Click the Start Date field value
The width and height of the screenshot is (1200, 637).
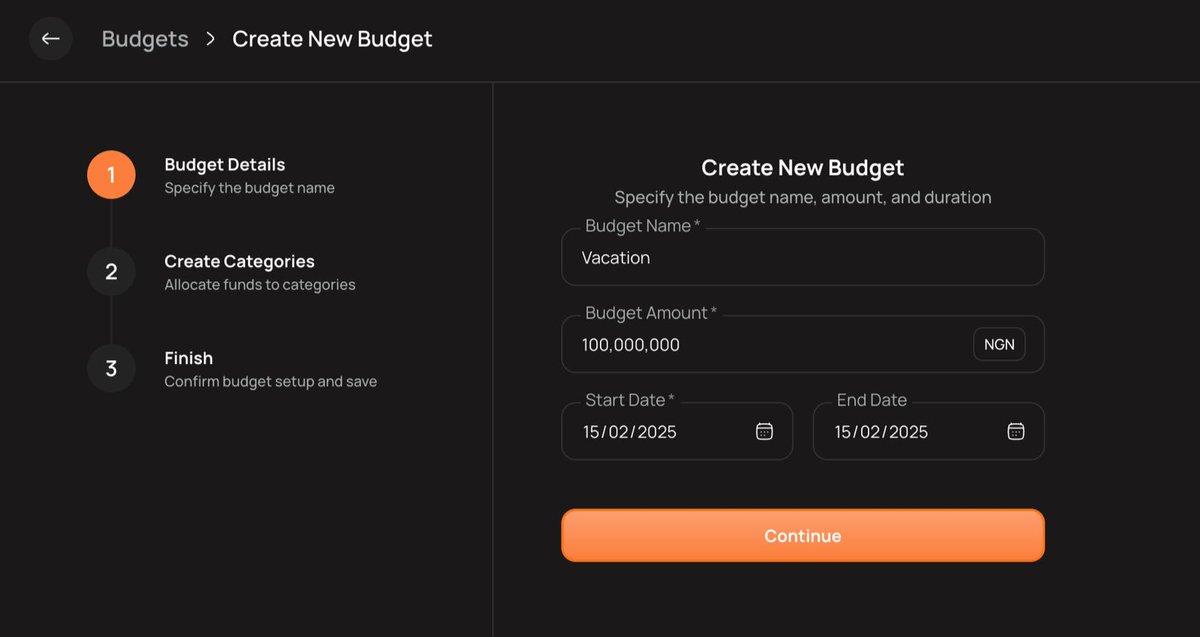tap(630, 432)
